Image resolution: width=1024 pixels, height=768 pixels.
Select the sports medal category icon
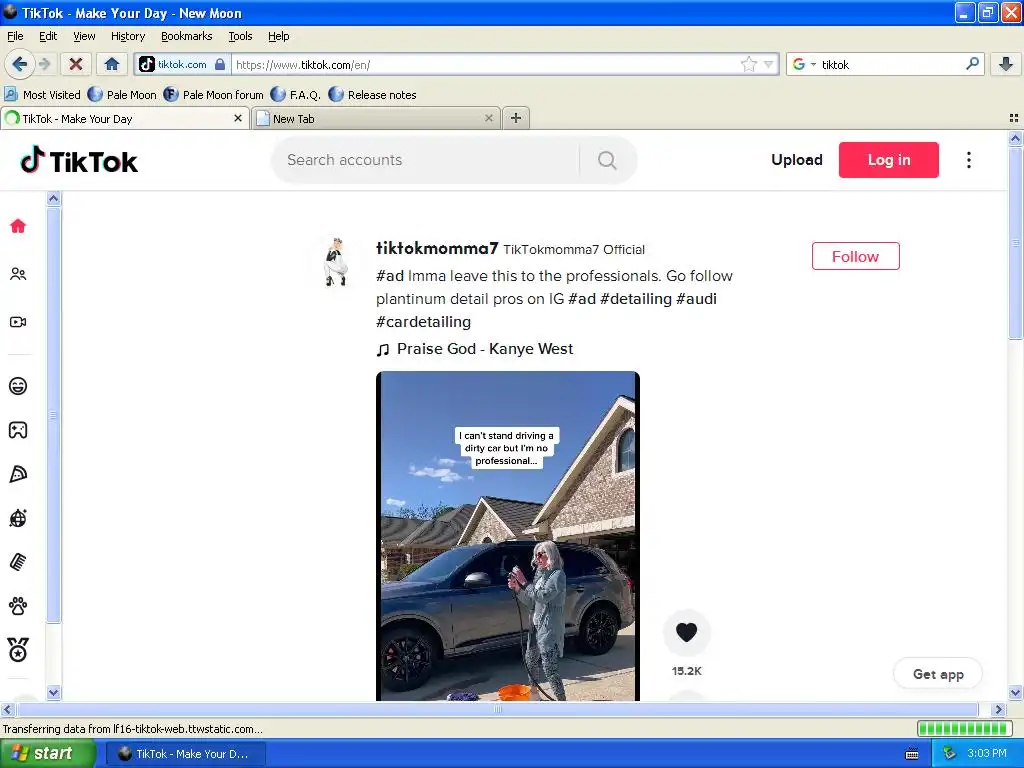click(18, 650)
